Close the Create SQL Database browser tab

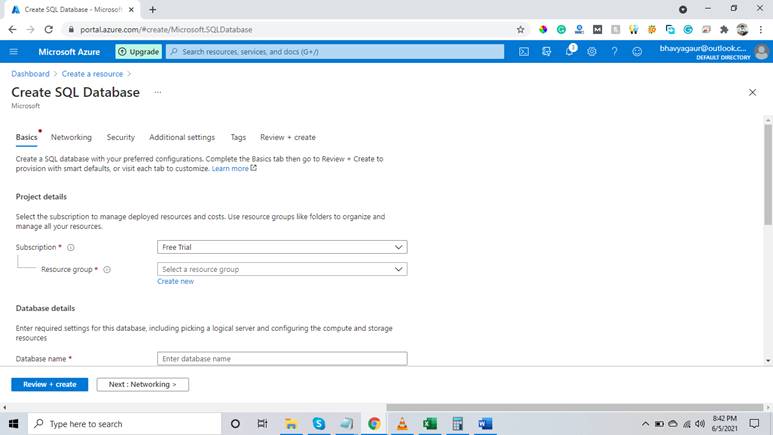pos(131,10)
